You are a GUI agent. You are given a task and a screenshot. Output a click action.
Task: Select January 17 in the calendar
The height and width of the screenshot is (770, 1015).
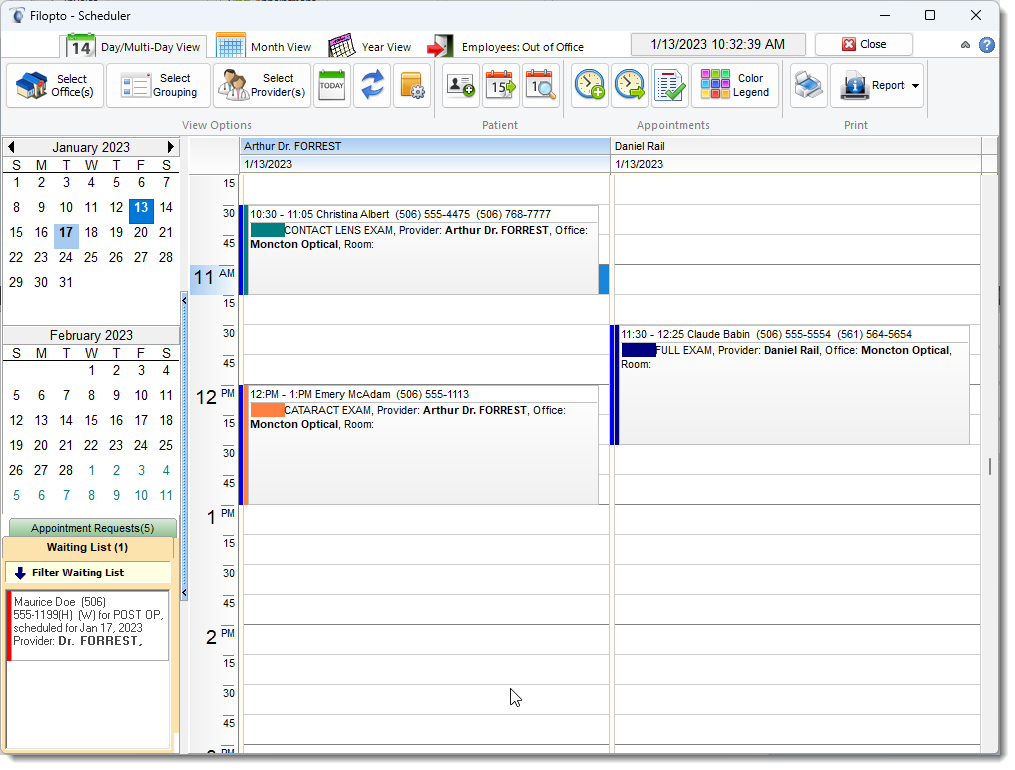pyautogui.click(x=66, y=233)
